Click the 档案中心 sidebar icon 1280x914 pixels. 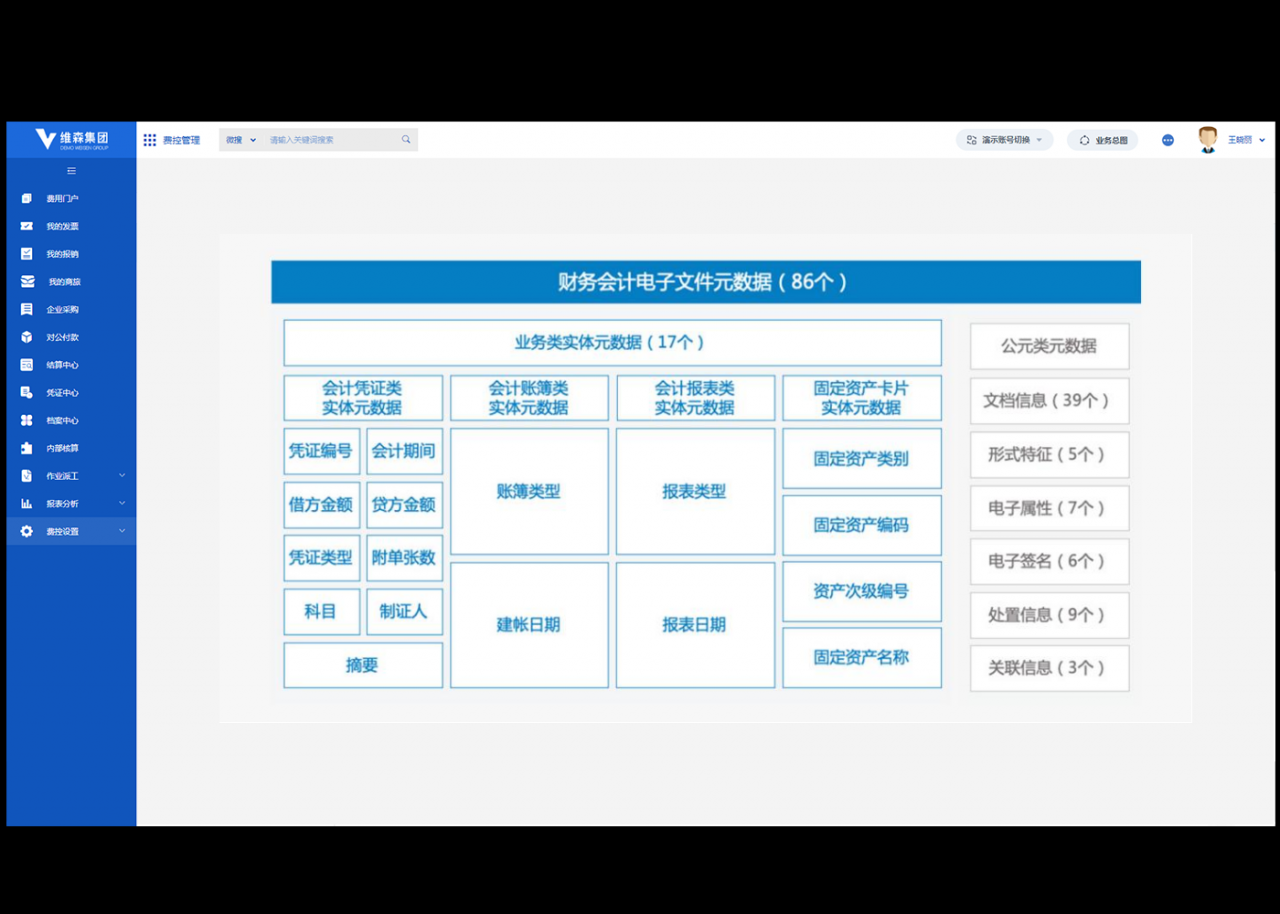(27, 420)
